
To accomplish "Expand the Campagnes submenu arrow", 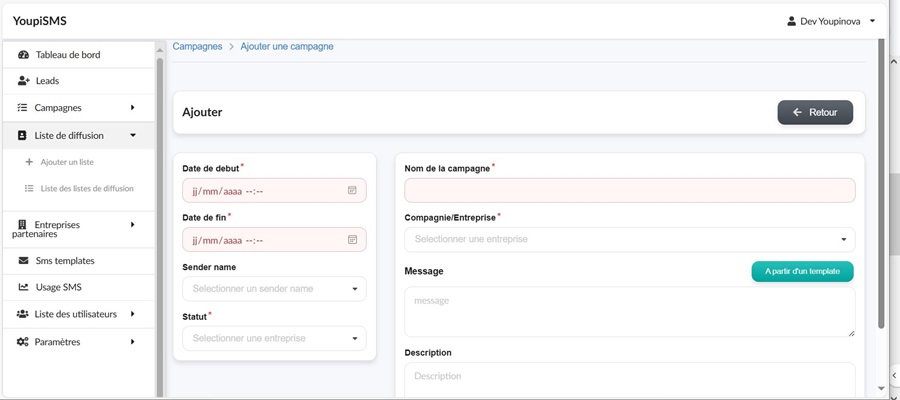I will pyautogui.click(x=133, y=107).
